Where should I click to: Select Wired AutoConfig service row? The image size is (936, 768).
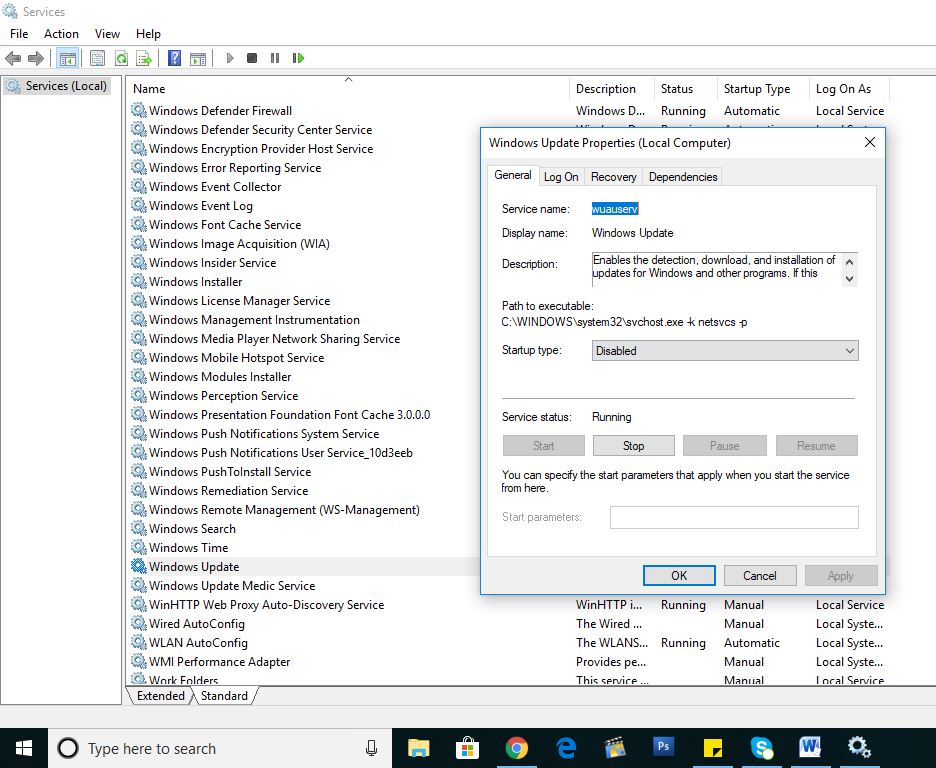tap(197, 624)
